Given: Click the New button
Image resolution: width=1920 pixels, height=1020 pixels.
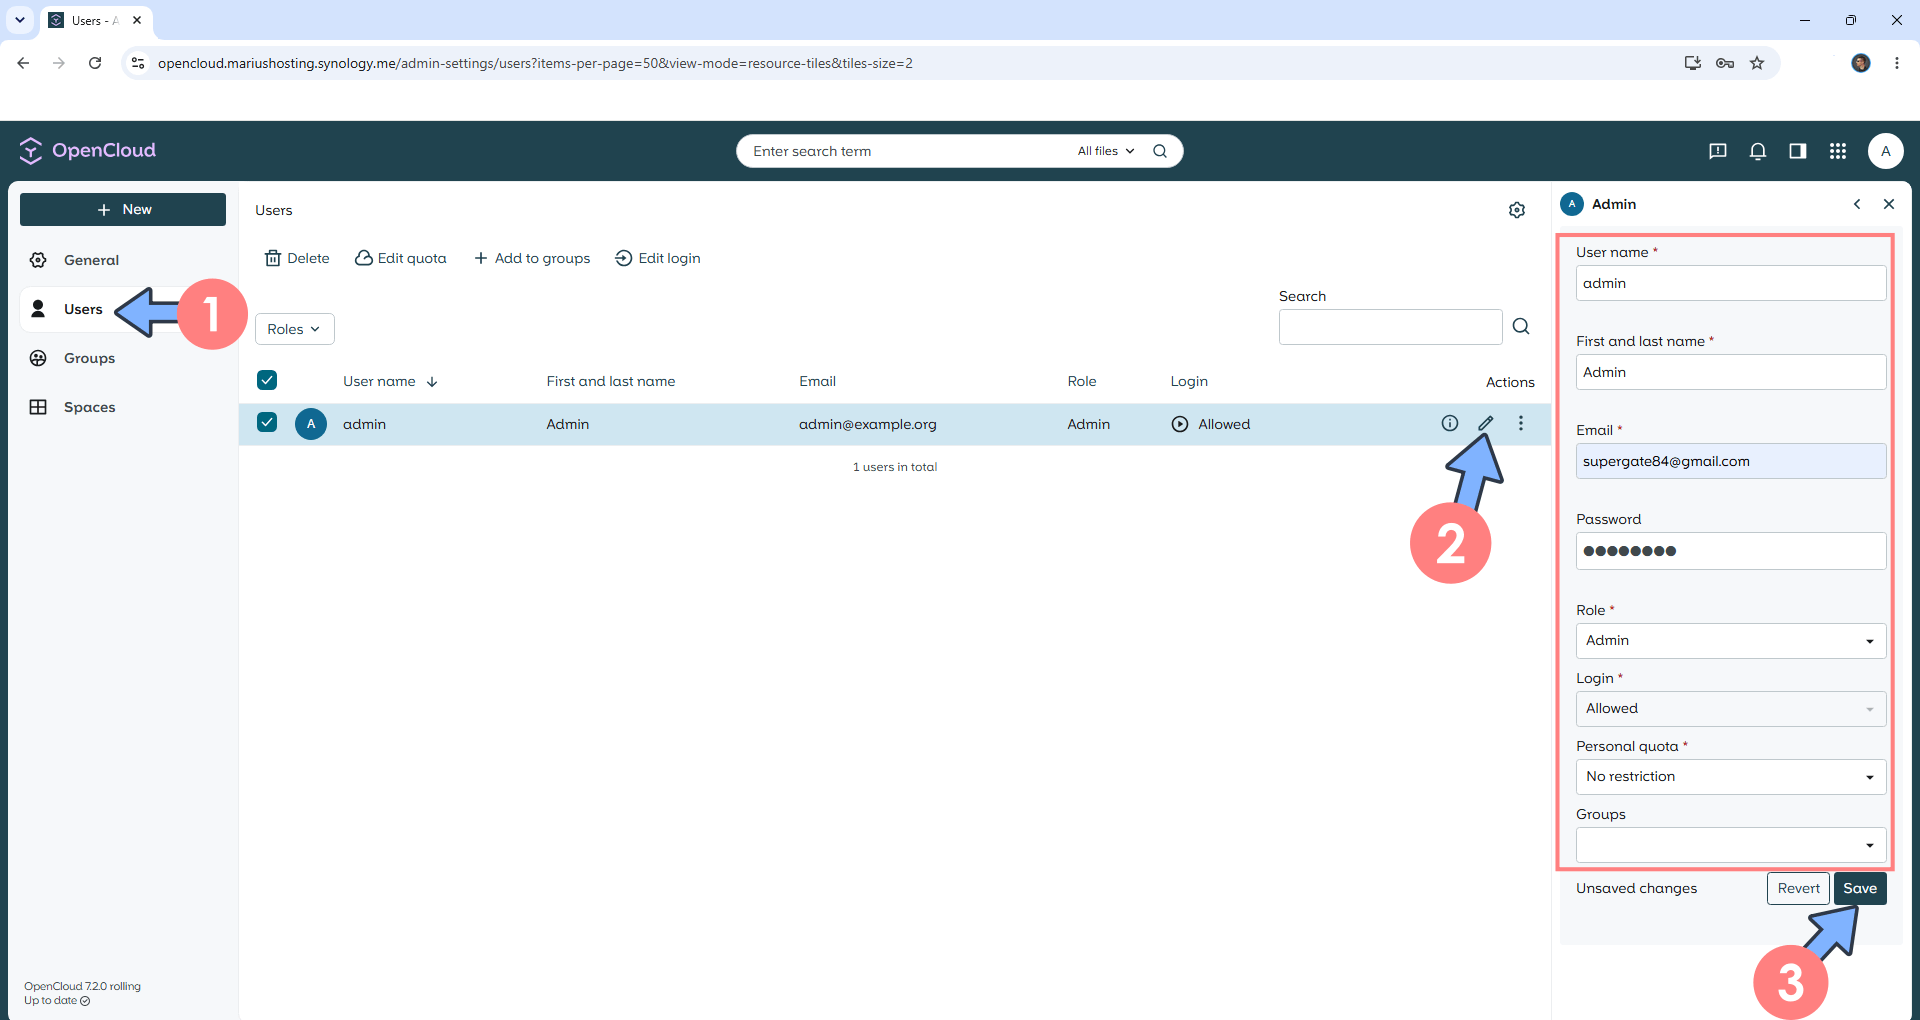Looking at the screenshot, I should click(123, 209).
